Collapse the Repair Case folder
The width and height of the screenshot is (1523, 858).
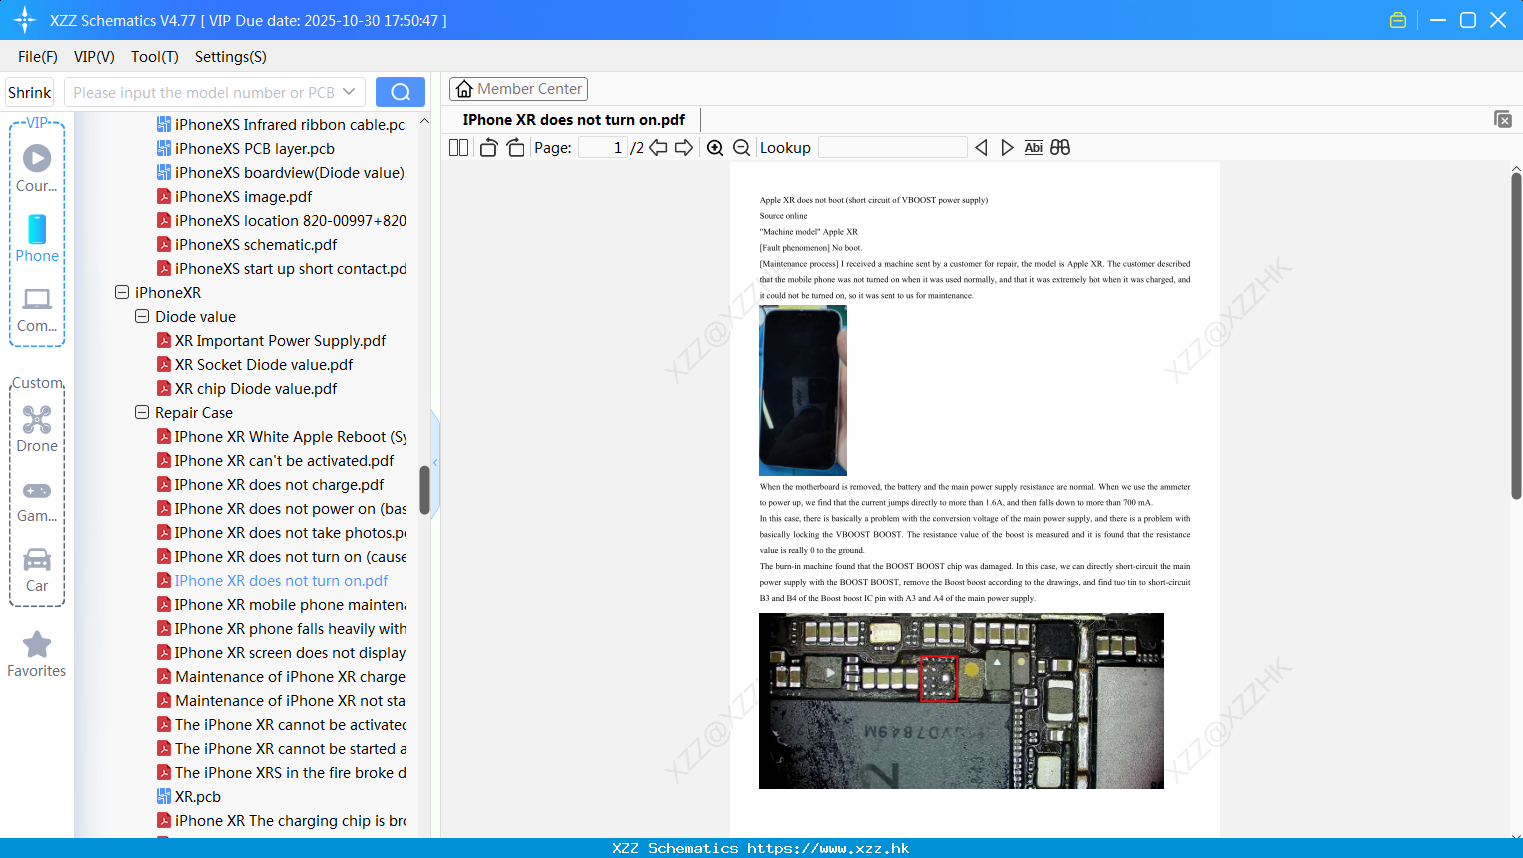point(142,412)
